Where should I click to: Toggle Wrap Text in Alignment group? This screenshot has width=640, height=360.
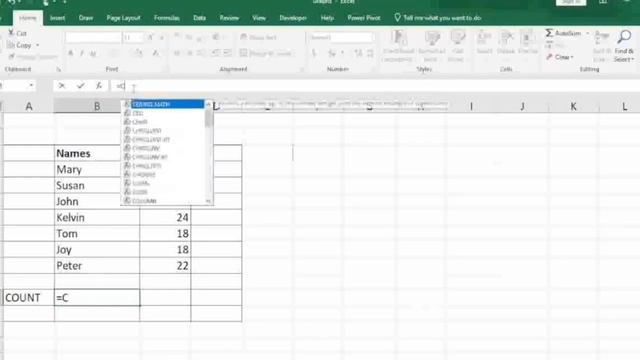coord(258,37)
